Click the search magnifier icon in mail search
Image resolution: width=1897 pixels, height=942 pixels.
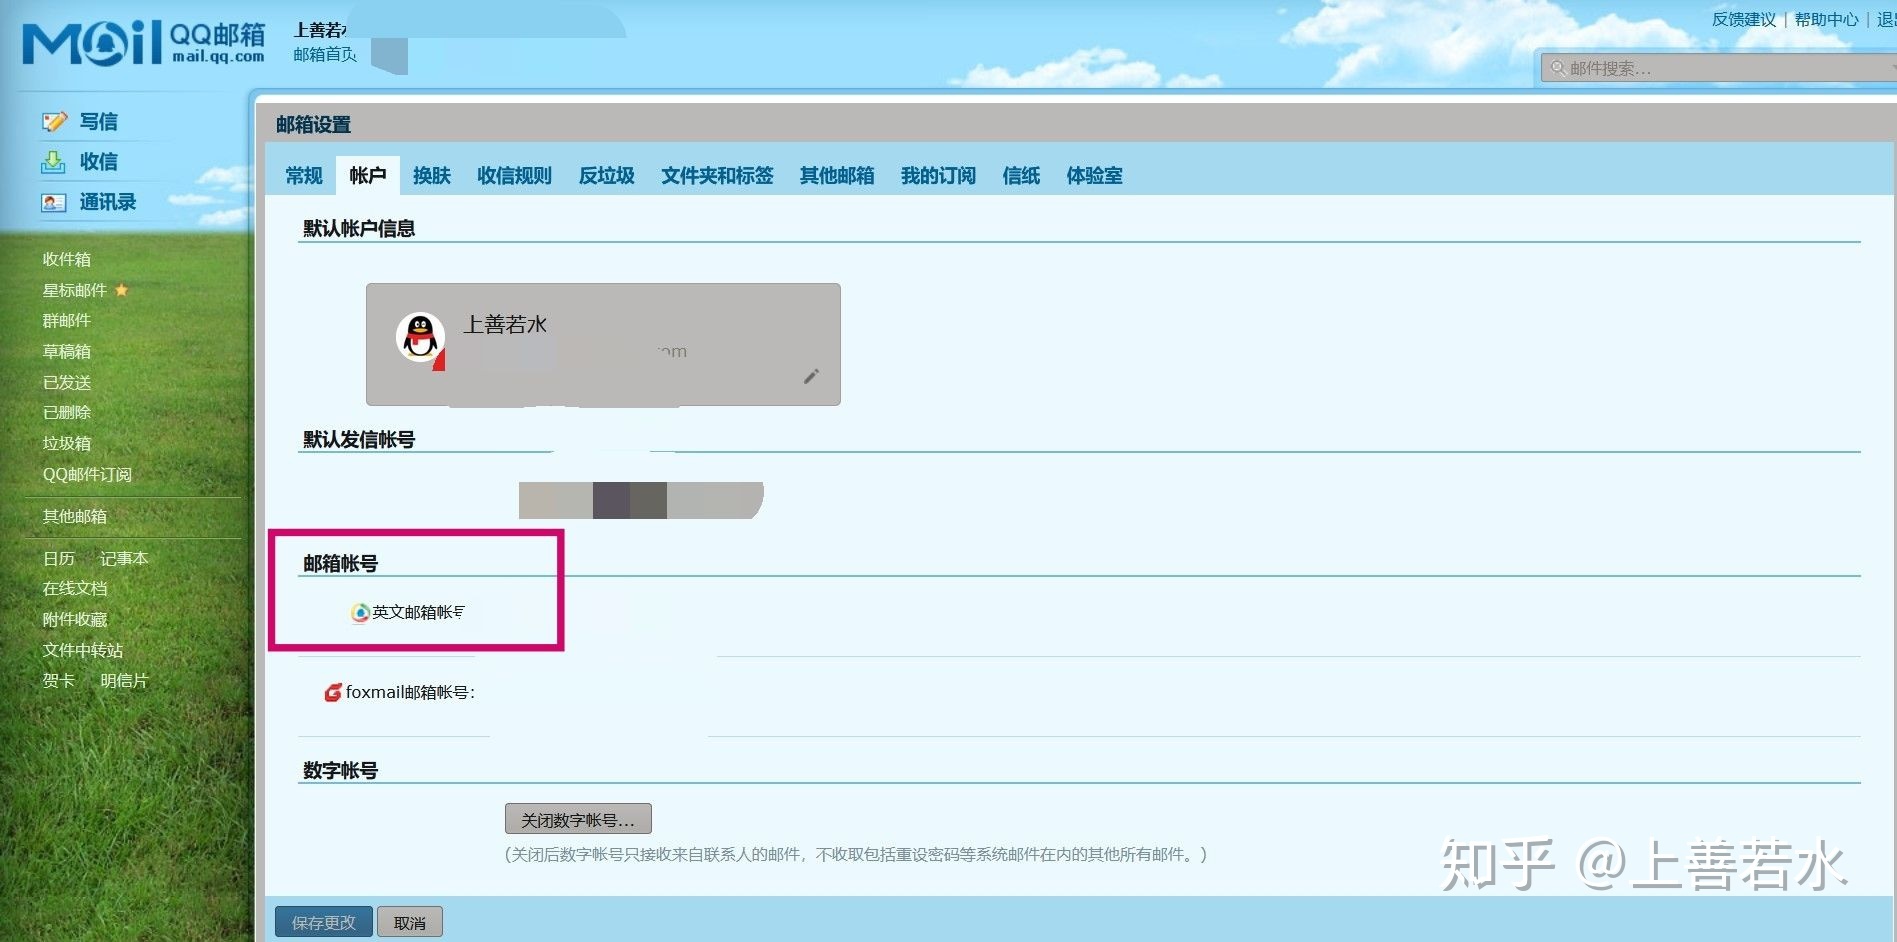click(1558, 67)
